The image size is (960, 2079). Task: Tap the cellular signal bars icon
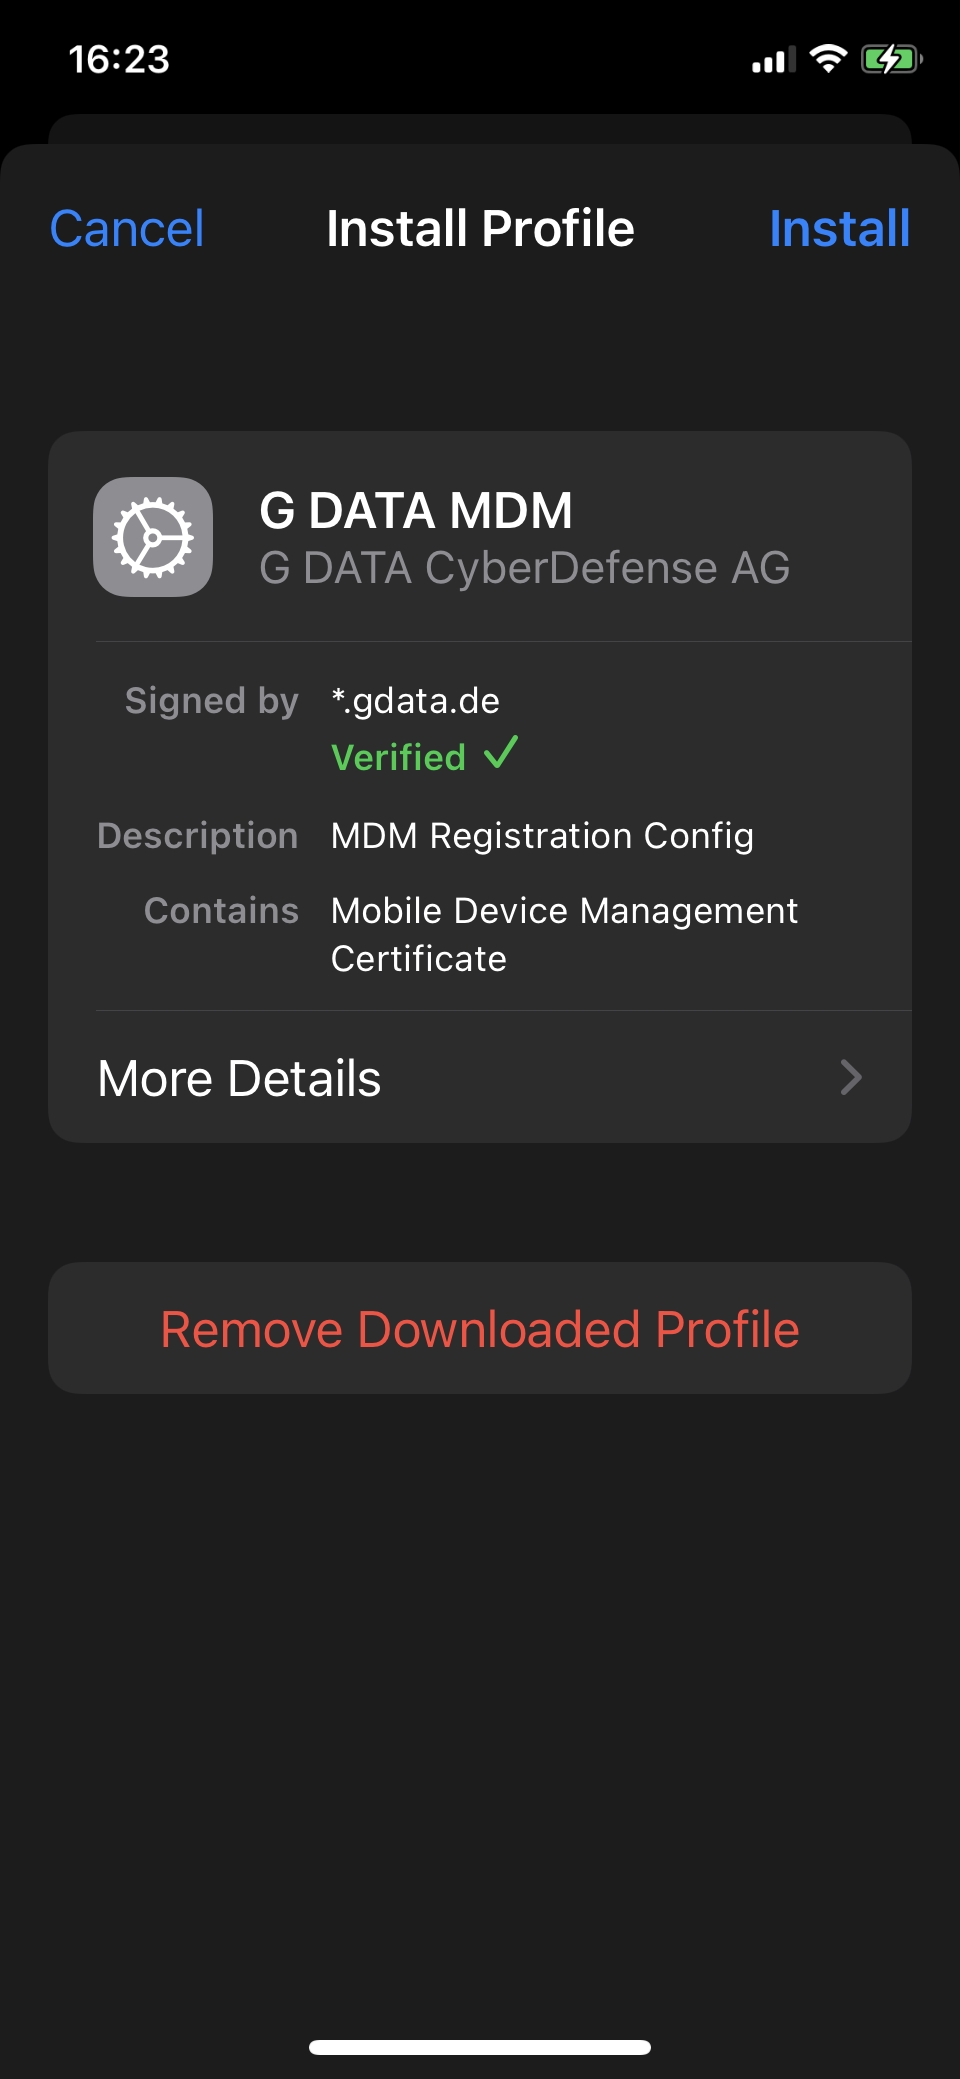click(773, 60)
